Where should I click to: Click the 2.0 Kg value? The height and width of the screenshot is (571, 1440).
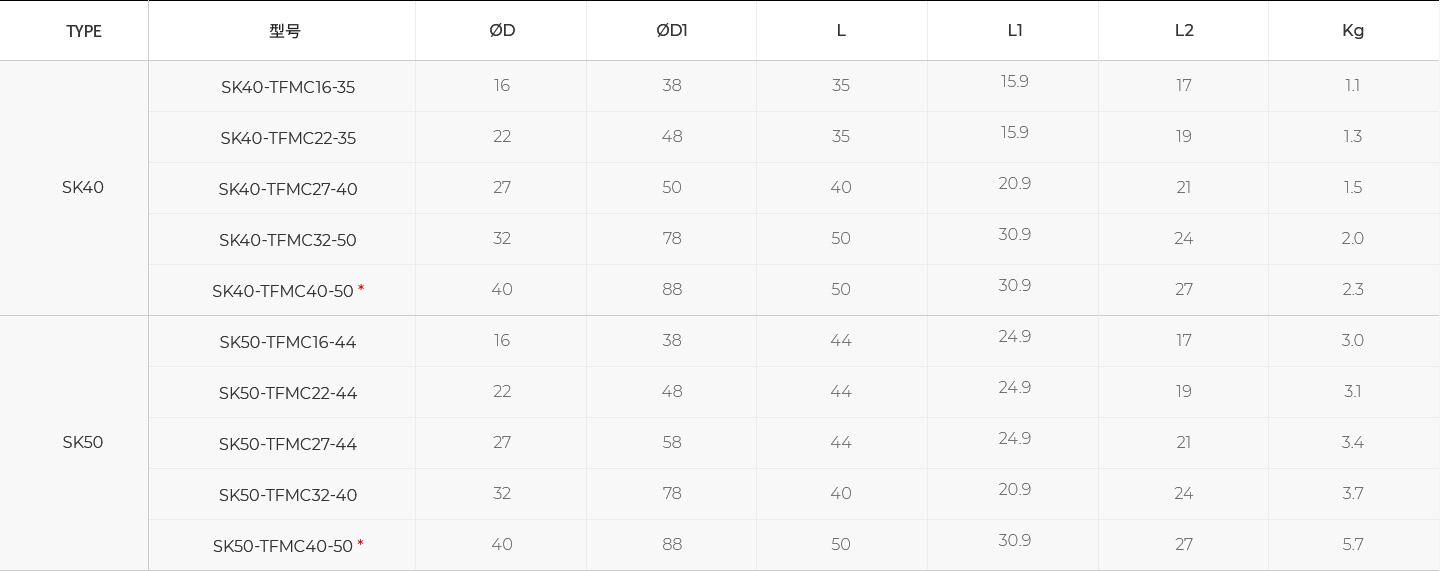coord(1353,239)
